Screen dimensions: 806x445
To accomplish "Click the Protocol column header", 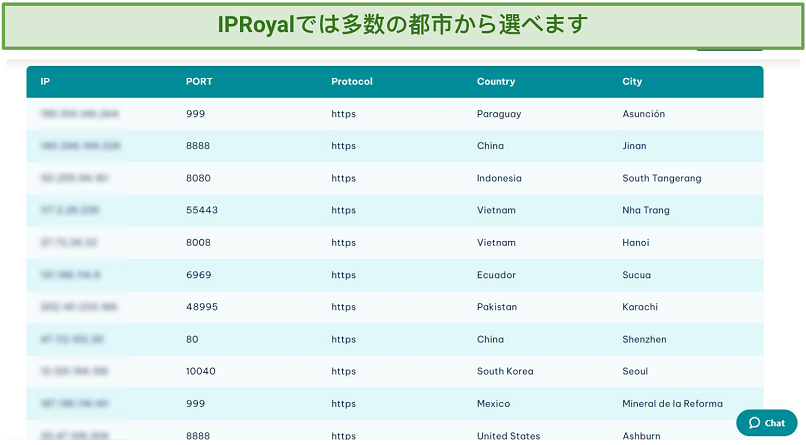I will 352,81.
